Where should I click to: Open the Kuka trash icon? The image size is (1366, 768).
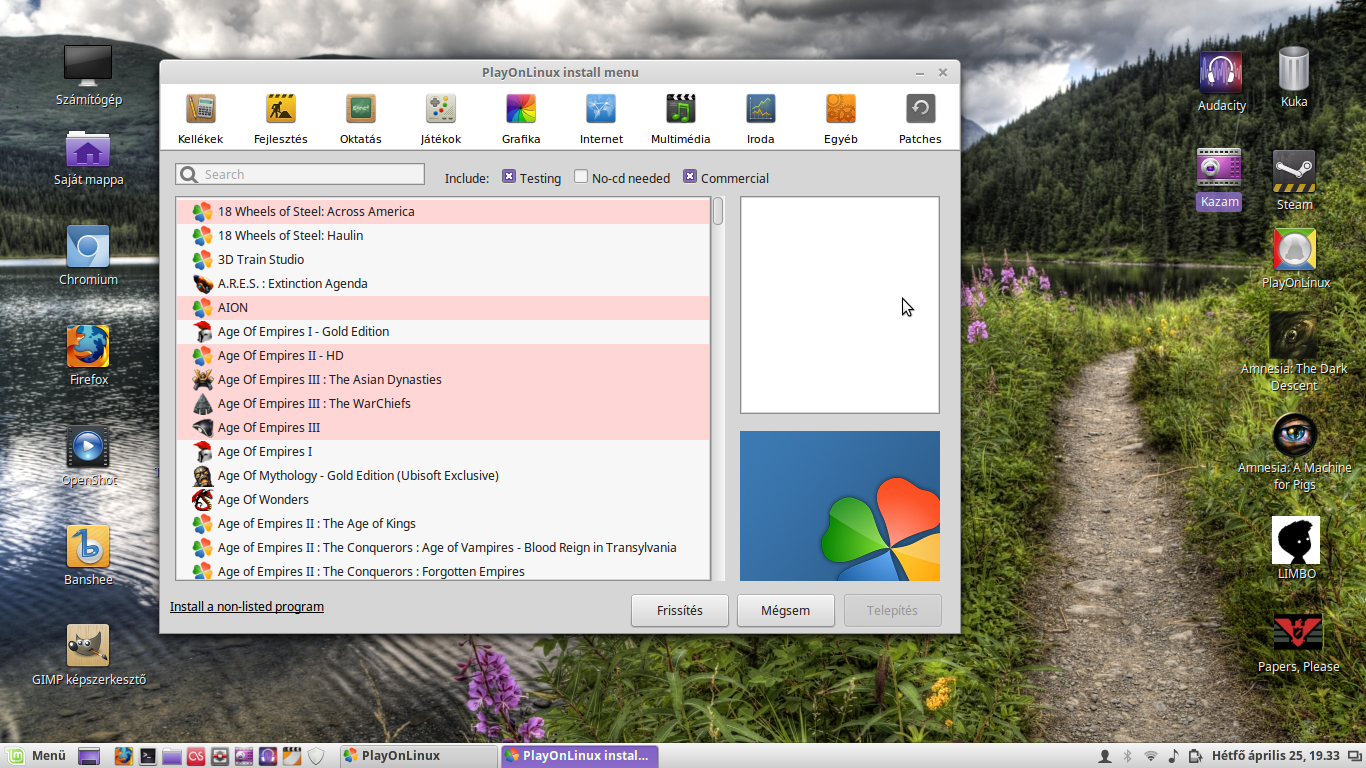click(1294, 77)
